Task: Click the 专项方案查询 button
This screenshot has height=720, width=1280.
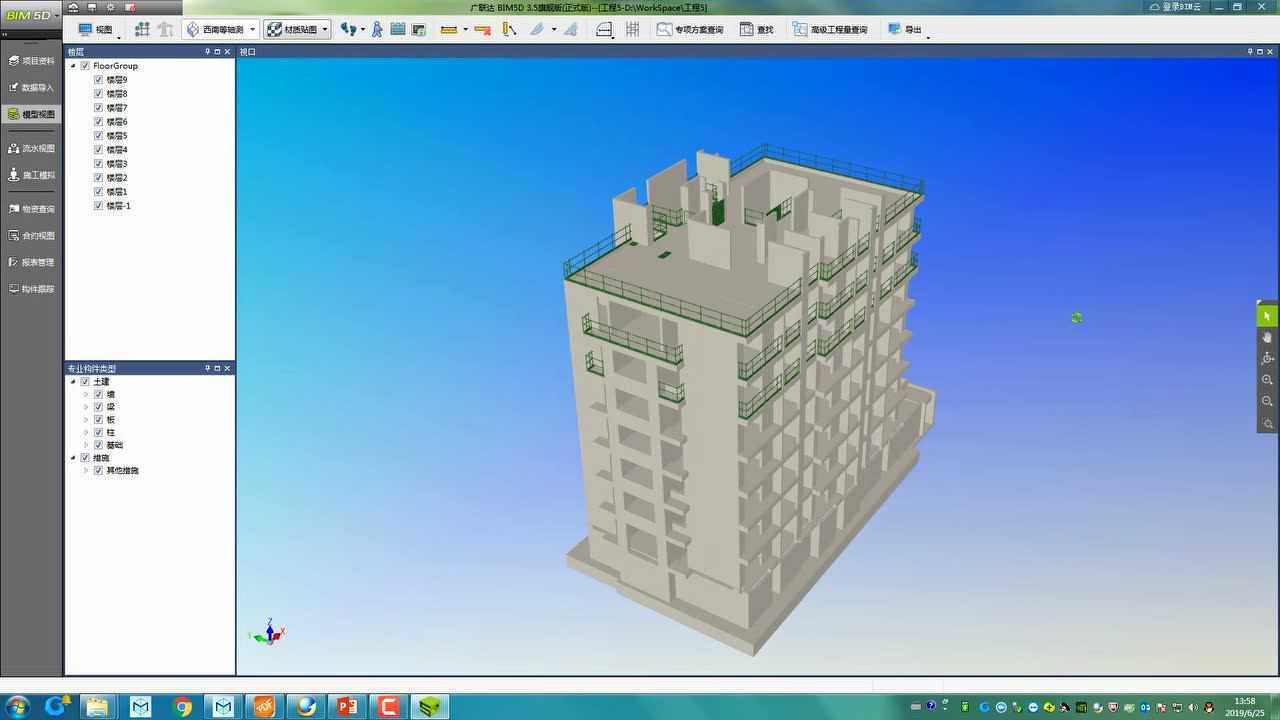Action: point(690,29)
